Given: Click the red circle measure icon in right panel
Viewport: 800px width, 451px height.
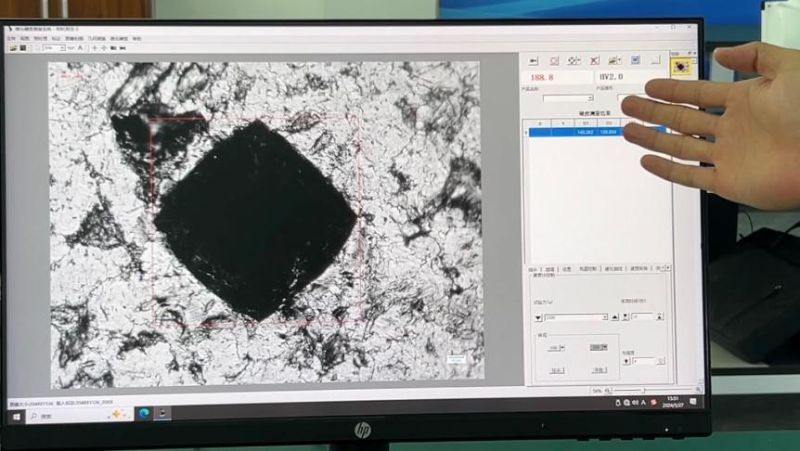Looking at the screenshot, I should pyautogui.click(x=554, y=61).
